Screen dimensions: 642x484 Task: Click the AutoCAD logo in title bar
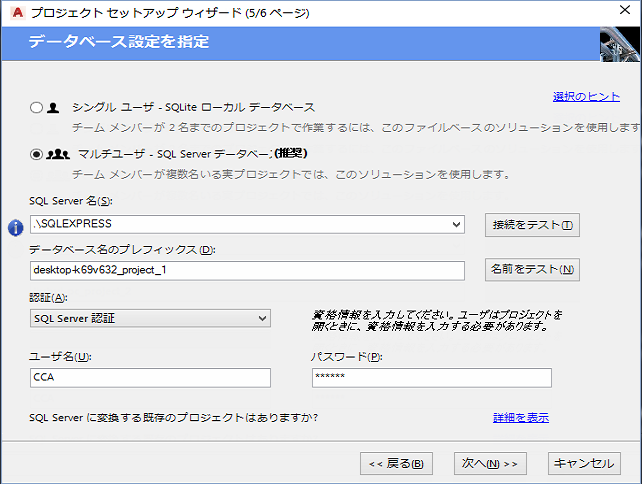tap(17, 12)
